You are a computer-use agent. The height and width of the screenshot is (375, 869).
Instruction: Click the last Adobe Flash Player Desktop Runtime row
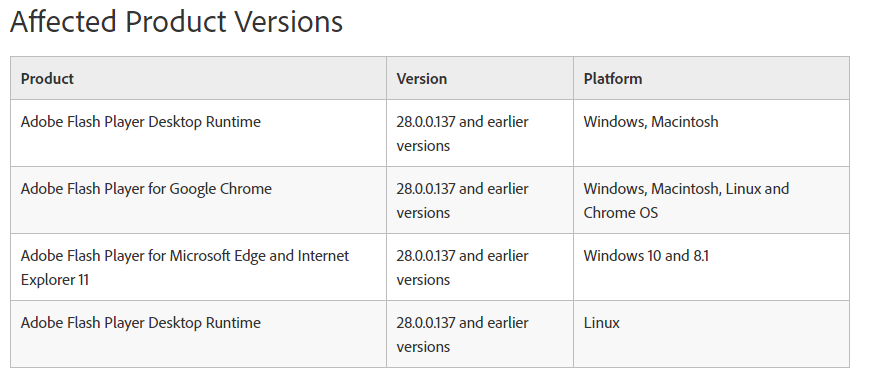tap(430, 334)
